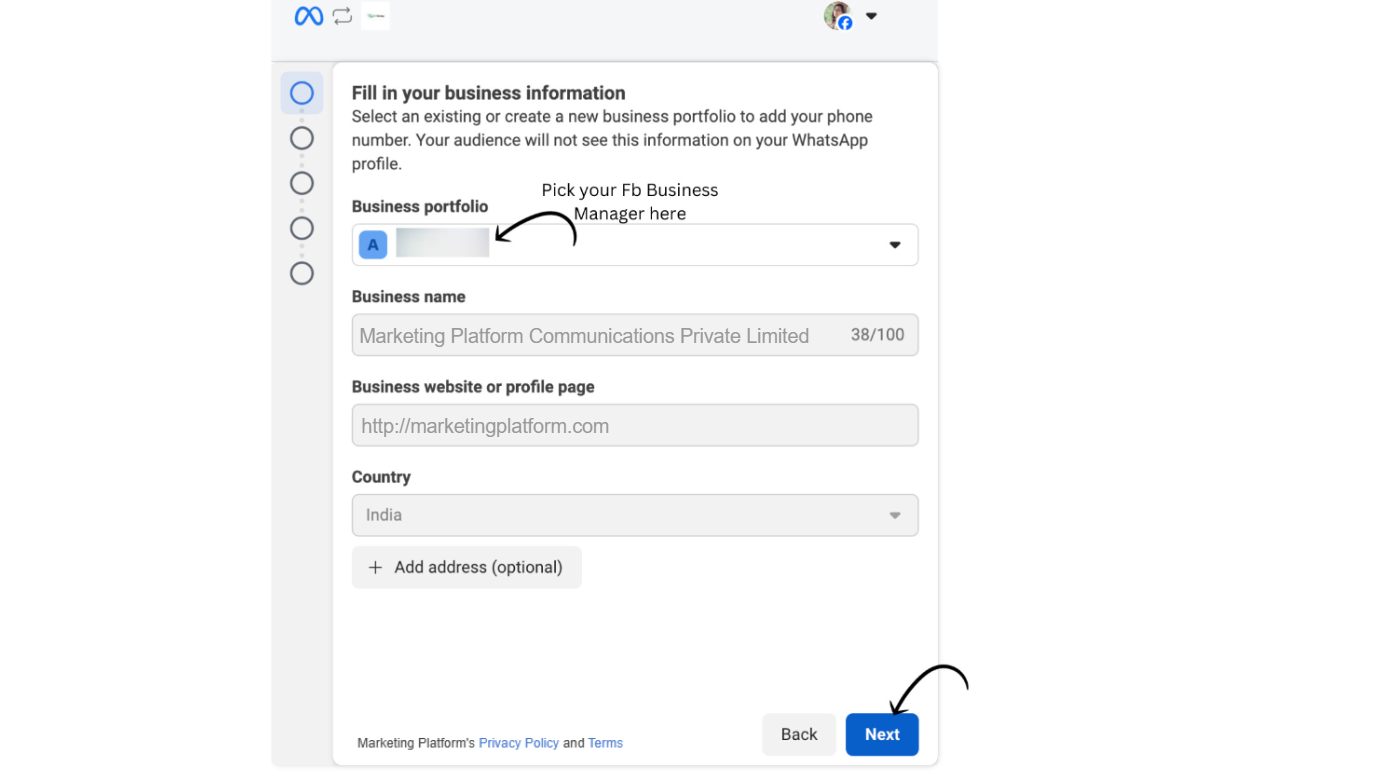The image size is (1384, 774).
Task: Expand the account dropdown arrow in header
Action: pyautogui.click(x=871, y=16)
